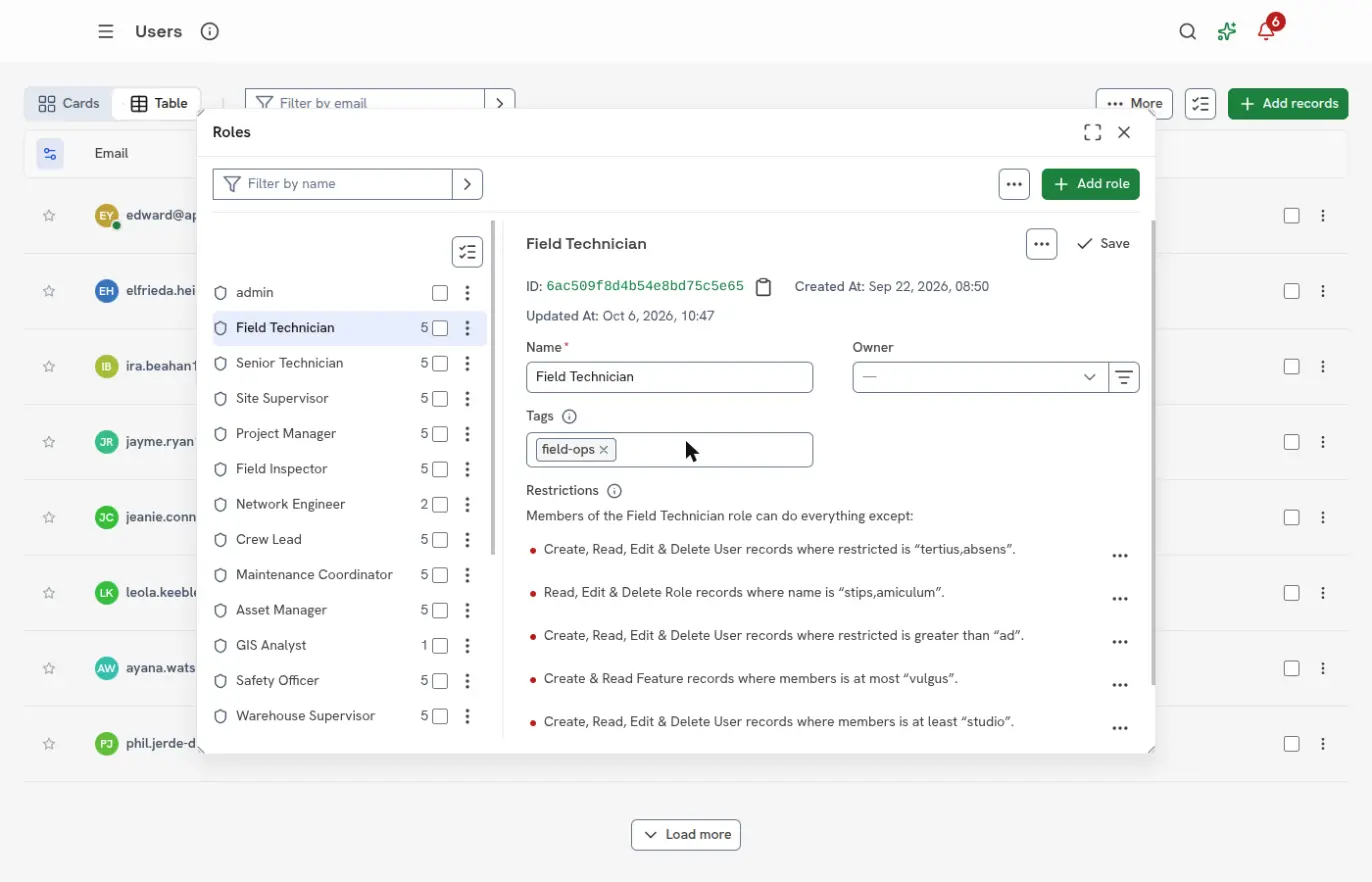Apply the Filter by name arrow
Screen dimensions: 1372x882
pos(467,184)
